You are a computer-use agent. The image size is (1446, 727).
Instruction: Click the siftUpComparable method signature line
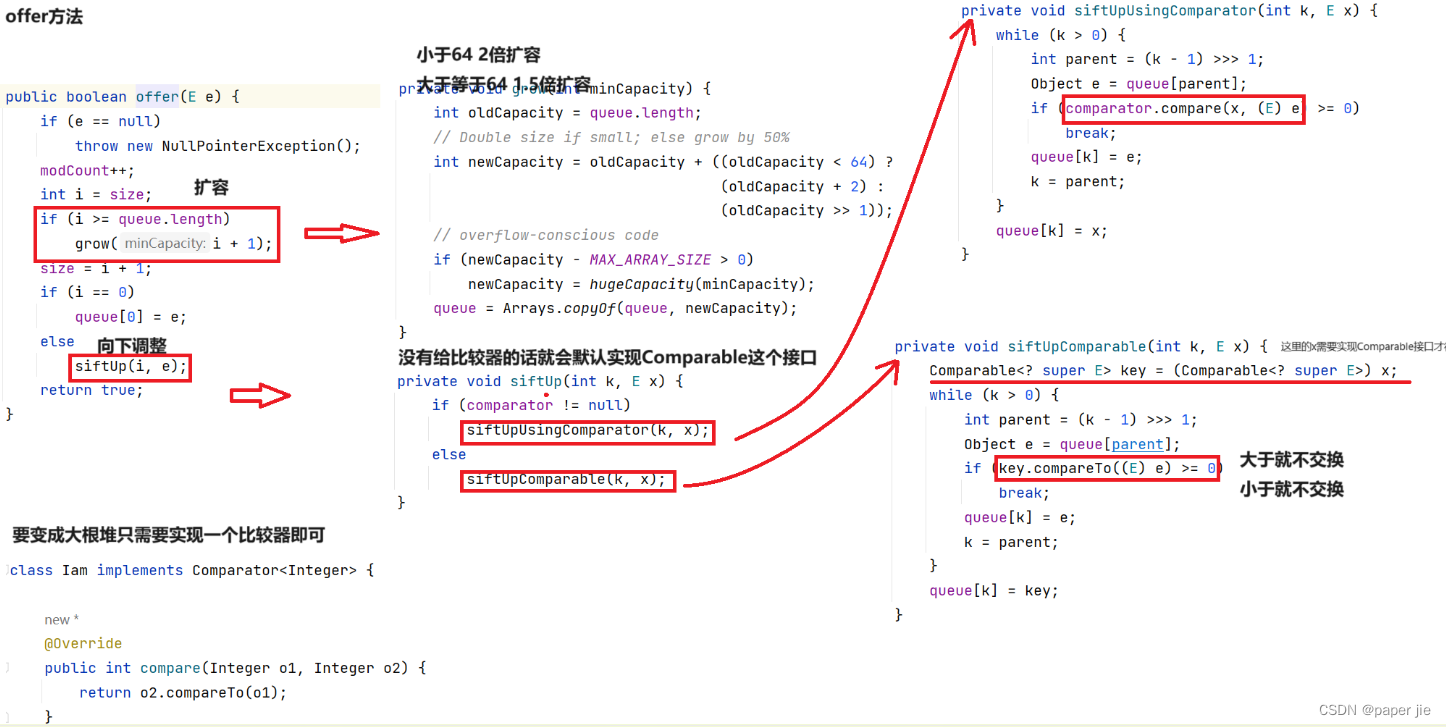pyautogui.click(x=1081, y=346)
